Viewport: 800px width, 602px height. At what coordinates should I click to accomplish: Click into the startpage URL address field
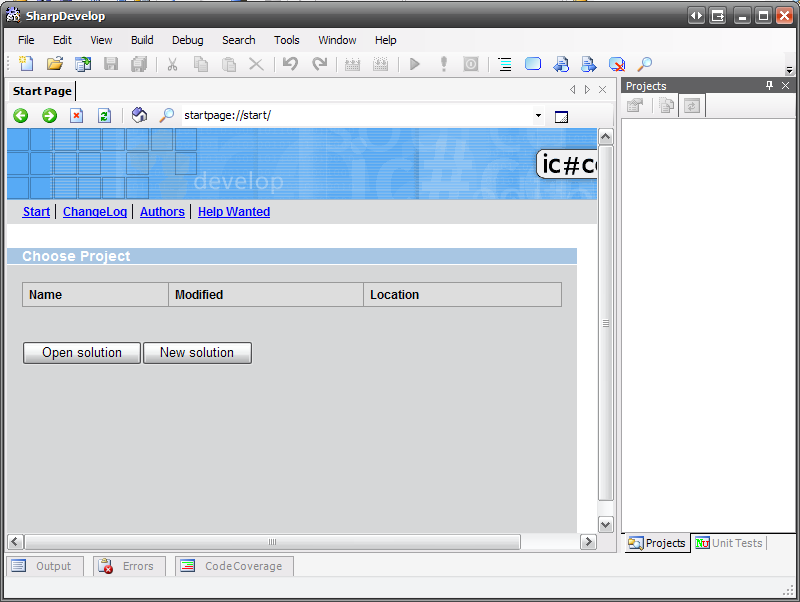point(350,116)
